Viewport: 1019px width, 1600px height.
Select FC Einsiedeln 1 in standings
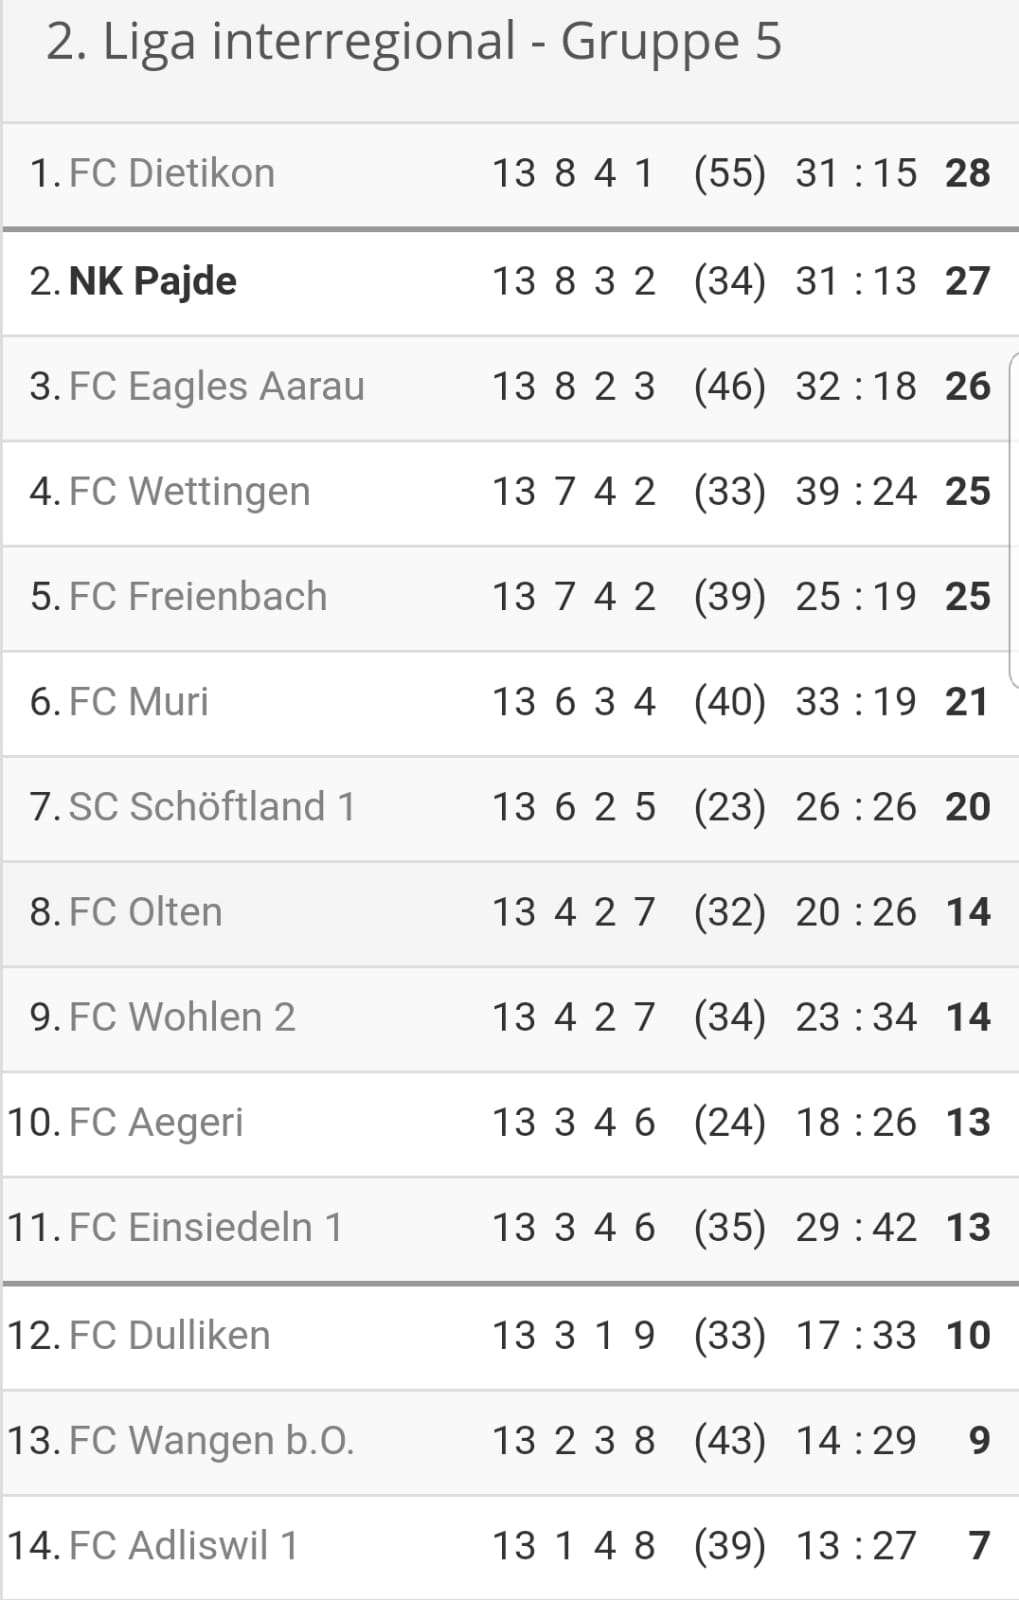point(206,1227)
